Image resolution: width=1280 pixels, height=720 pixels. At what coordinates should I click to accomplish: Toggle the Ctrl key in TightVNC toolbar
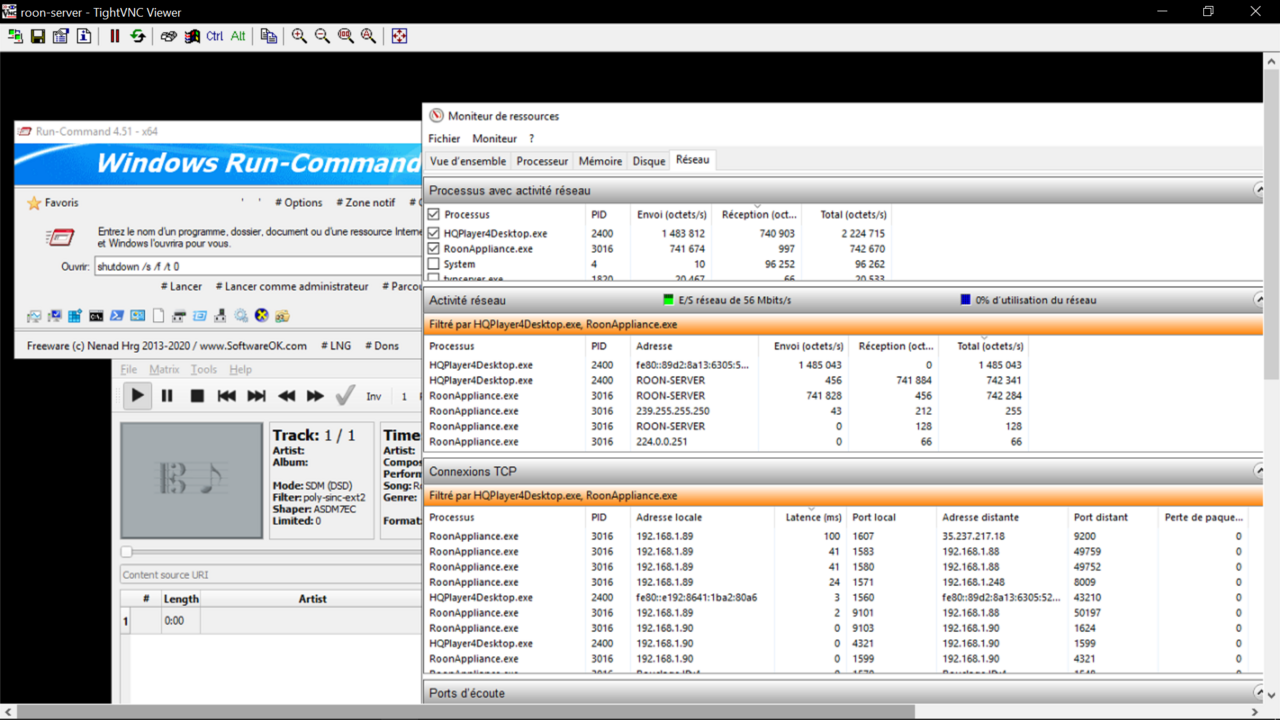pyautogui.click(x=215, y=36)
